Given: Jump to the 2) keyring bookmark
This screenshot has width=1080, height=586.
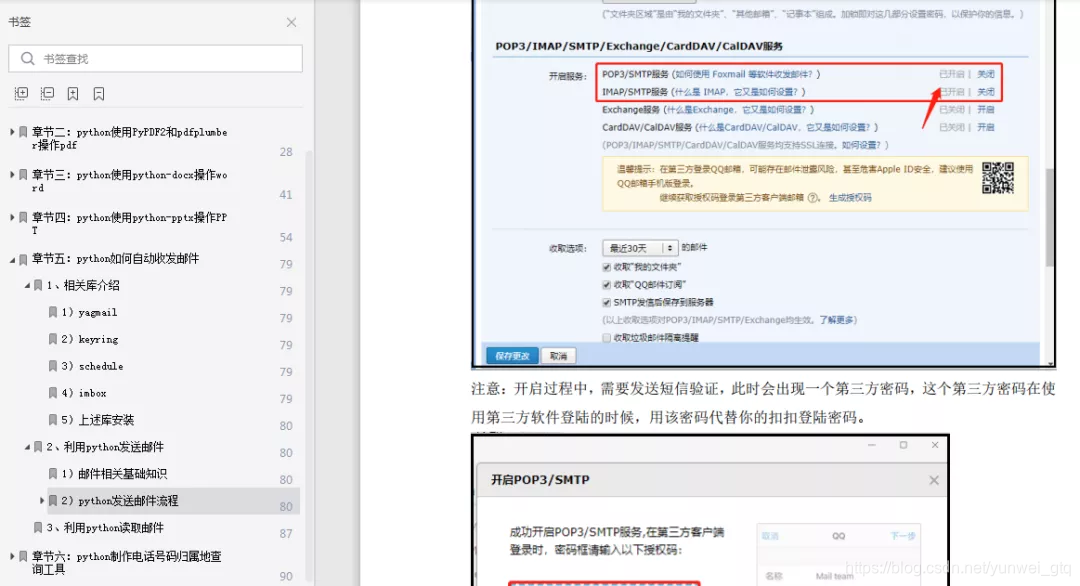Looking at the screenshot, I should pos(90,339).
